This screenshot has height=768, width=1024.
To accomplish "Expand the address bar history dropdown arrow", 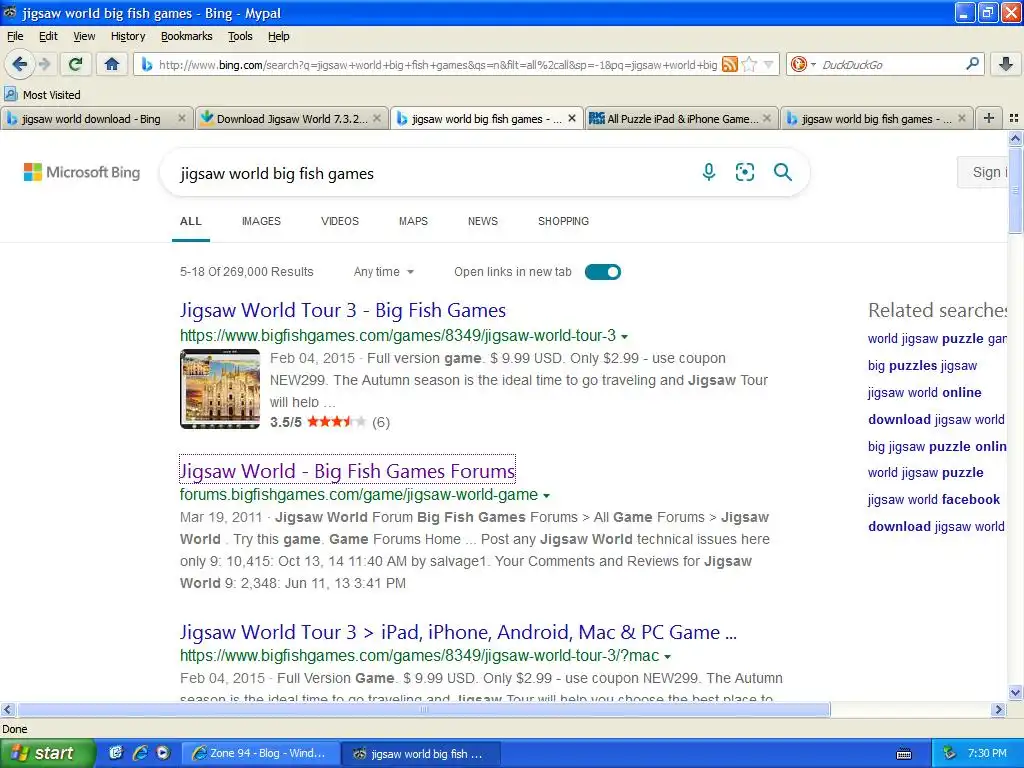I will point(769,64).
